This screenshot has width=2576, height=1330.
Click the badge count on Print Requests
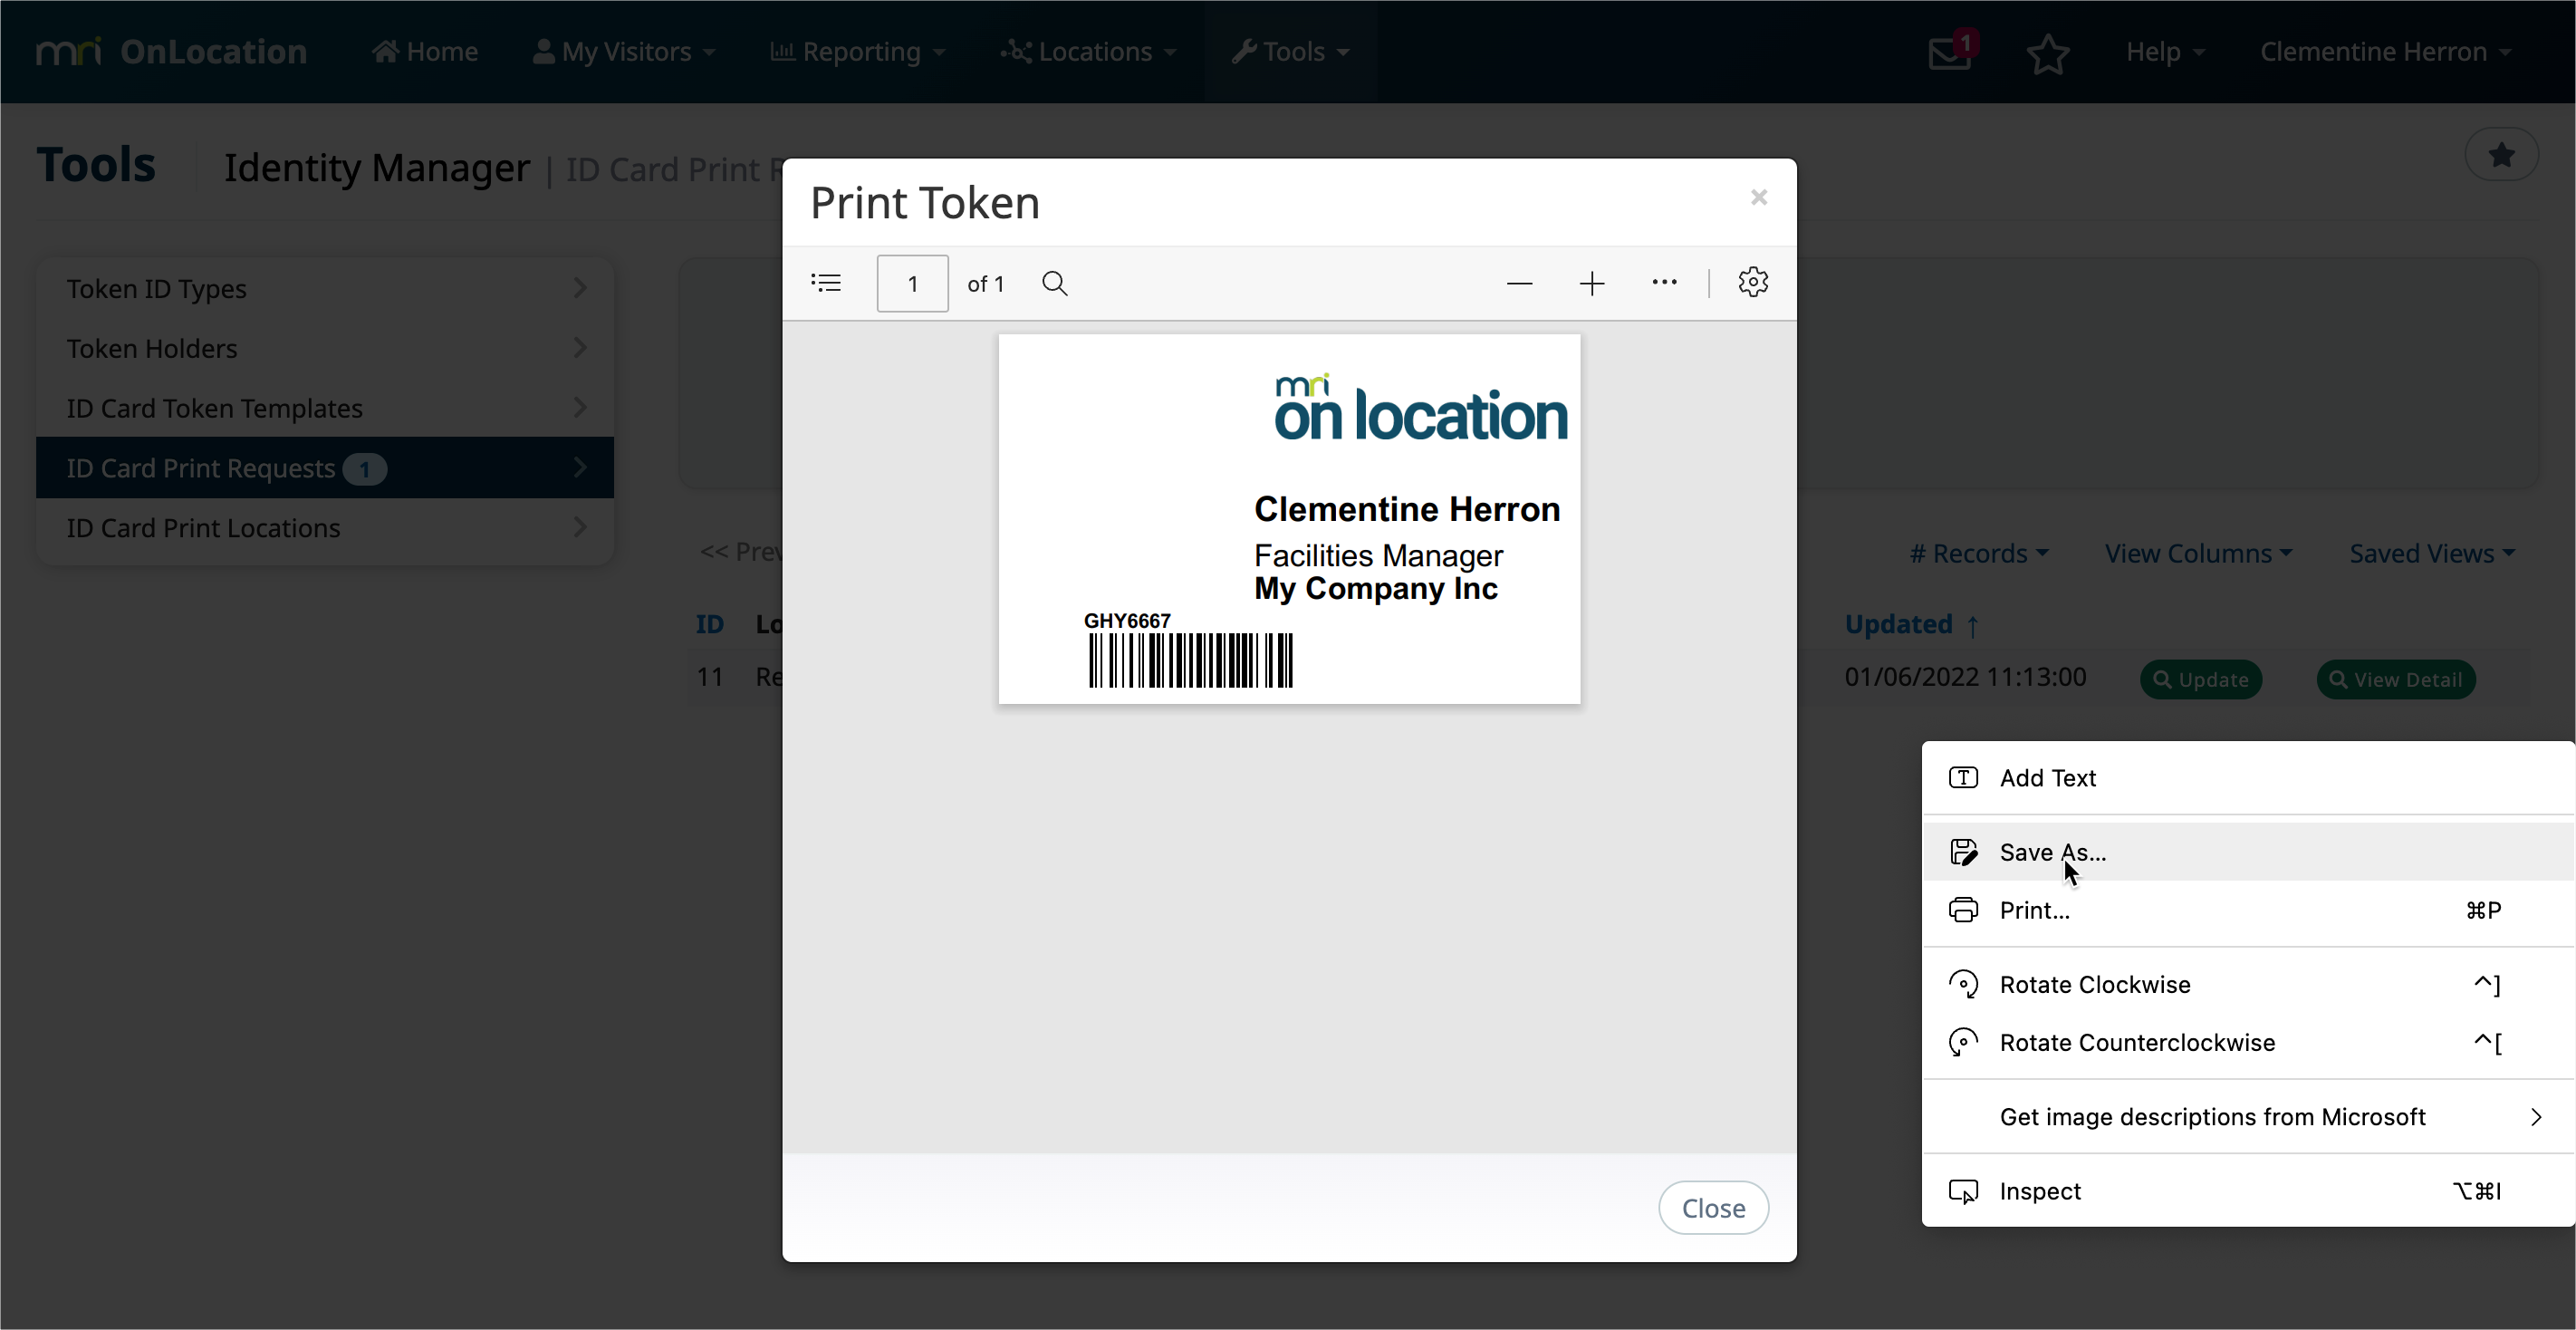pos(364,468)
